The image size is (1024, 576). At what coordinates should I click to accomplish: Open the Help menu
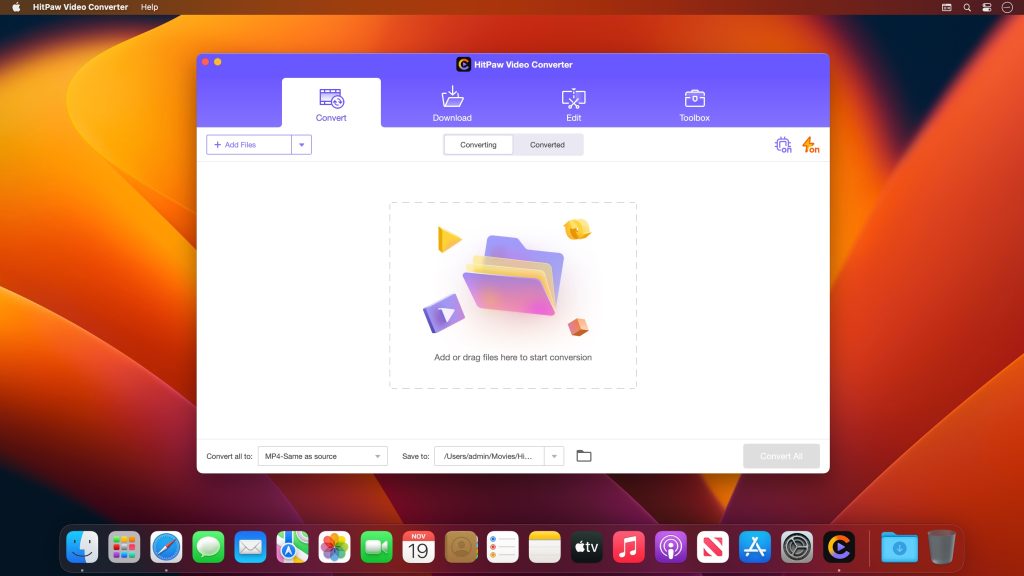[150, 7]
